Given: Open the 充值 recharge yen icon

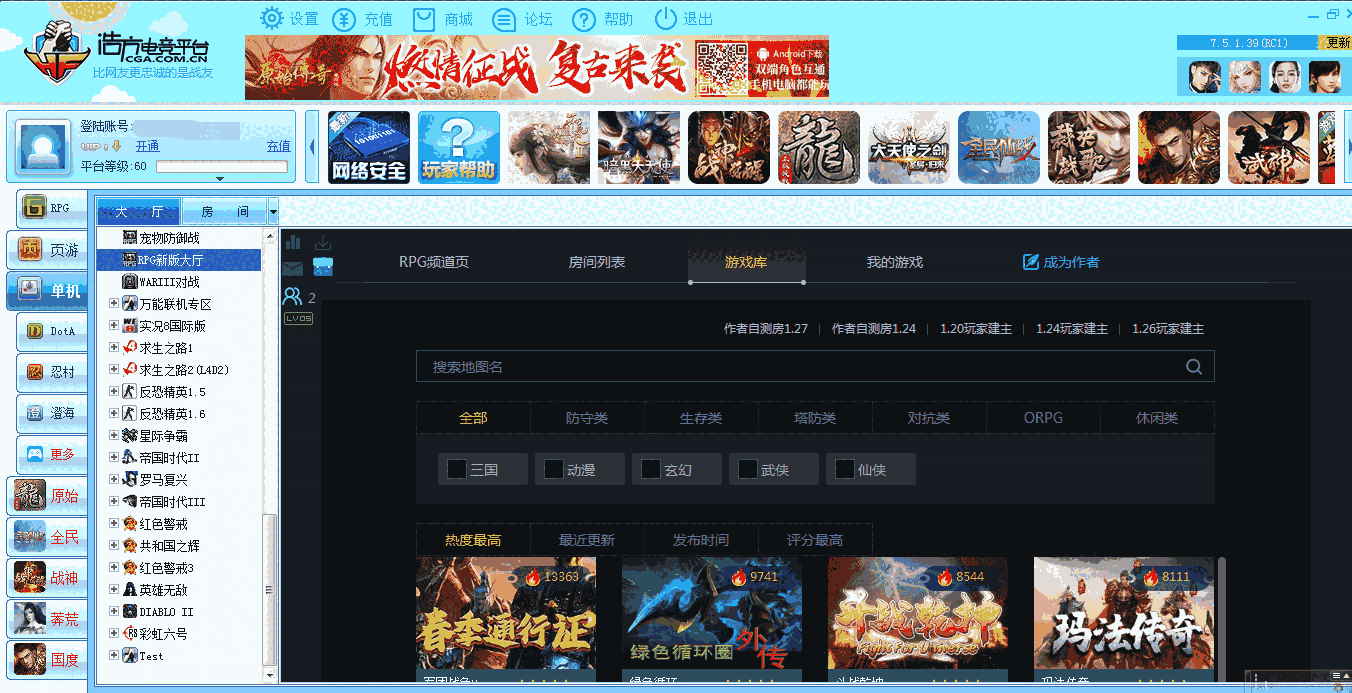Looking at the screenshot, I should coord(344,19).
